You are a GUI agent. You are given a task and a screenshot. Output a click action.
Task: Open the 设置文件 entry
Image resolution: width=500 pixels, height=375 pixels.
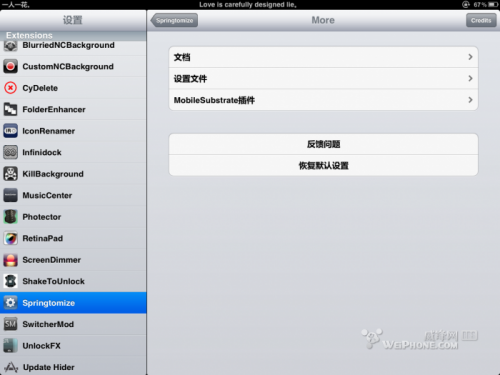click(323, 78)
